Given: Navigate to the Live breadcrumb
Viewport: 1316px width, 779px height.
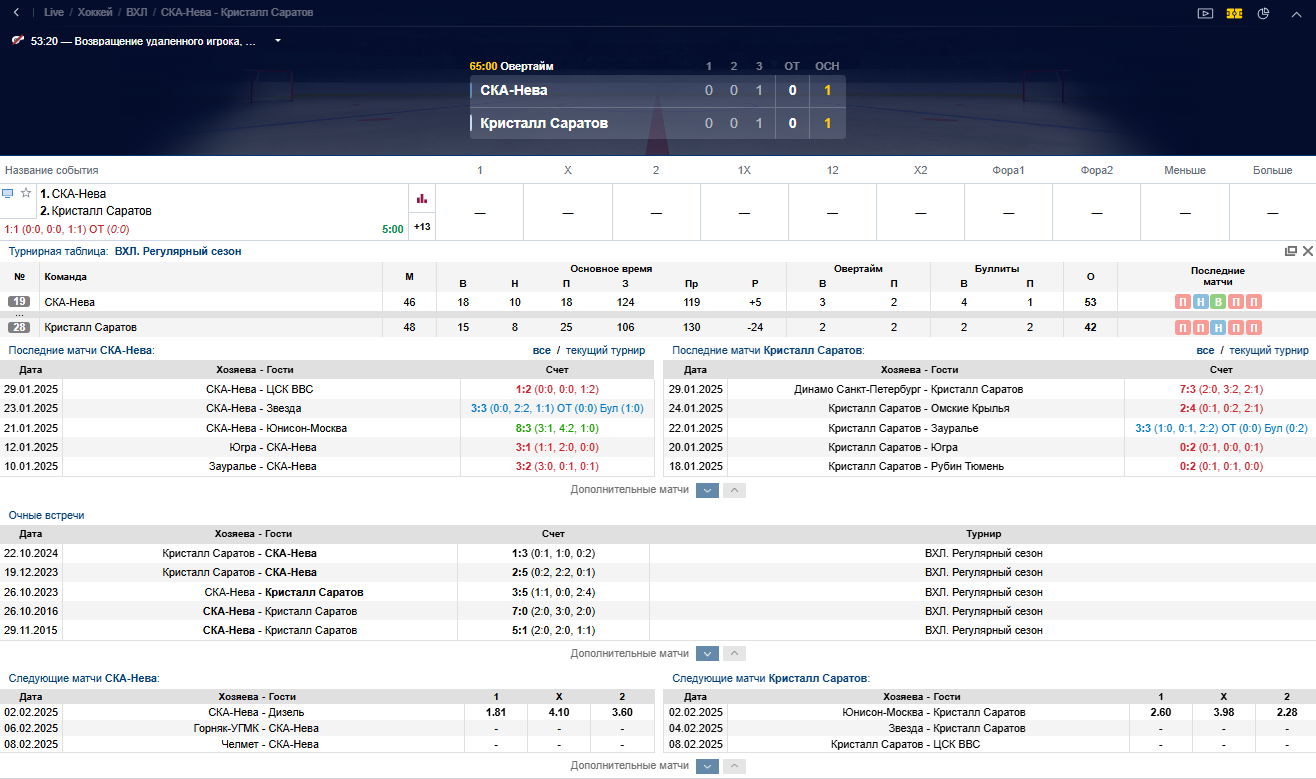Looking at the screenshot, I should click(x=54, y=13).
